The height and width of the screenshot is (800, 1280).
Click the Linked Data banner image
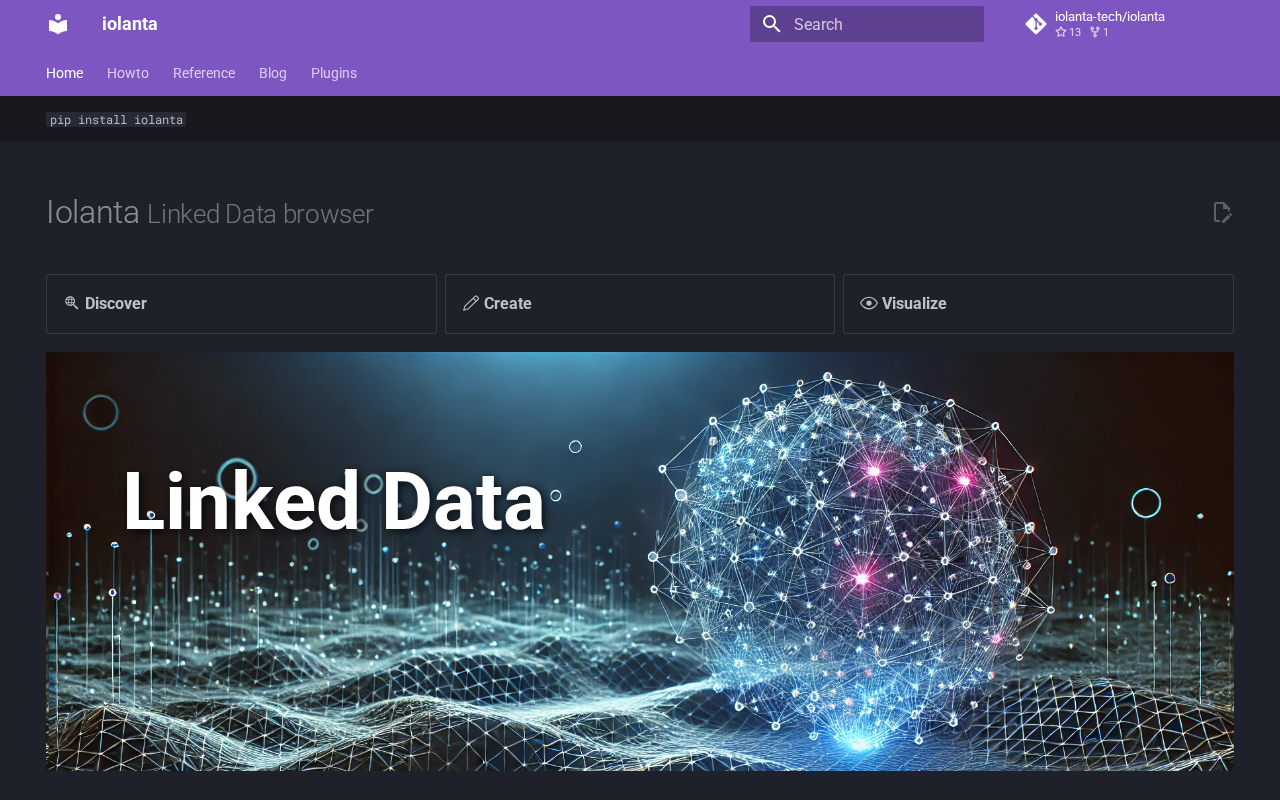(x=640, y=561)
